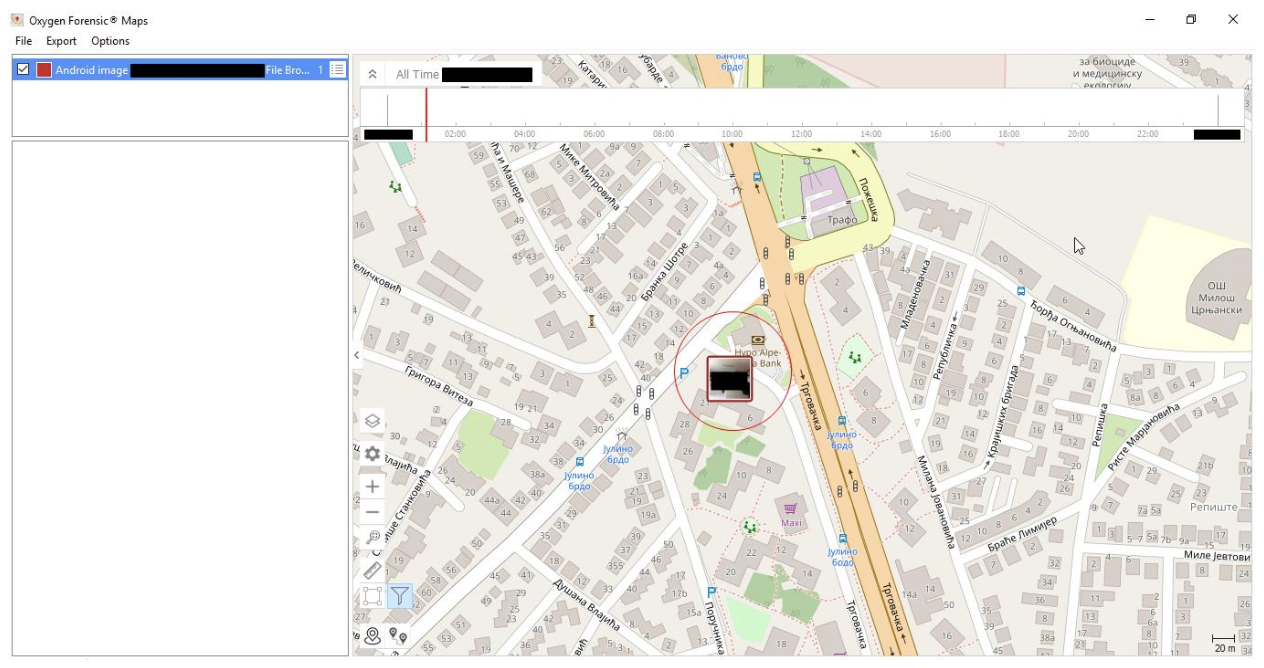Open the Options menu

click(110, 41)
